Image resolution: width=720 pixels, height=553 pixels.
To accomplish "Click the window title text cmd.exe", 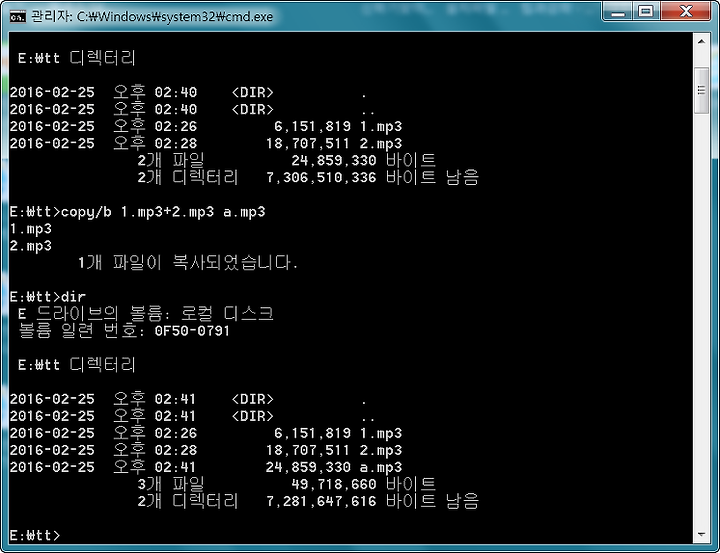I will tap(152, 17).
